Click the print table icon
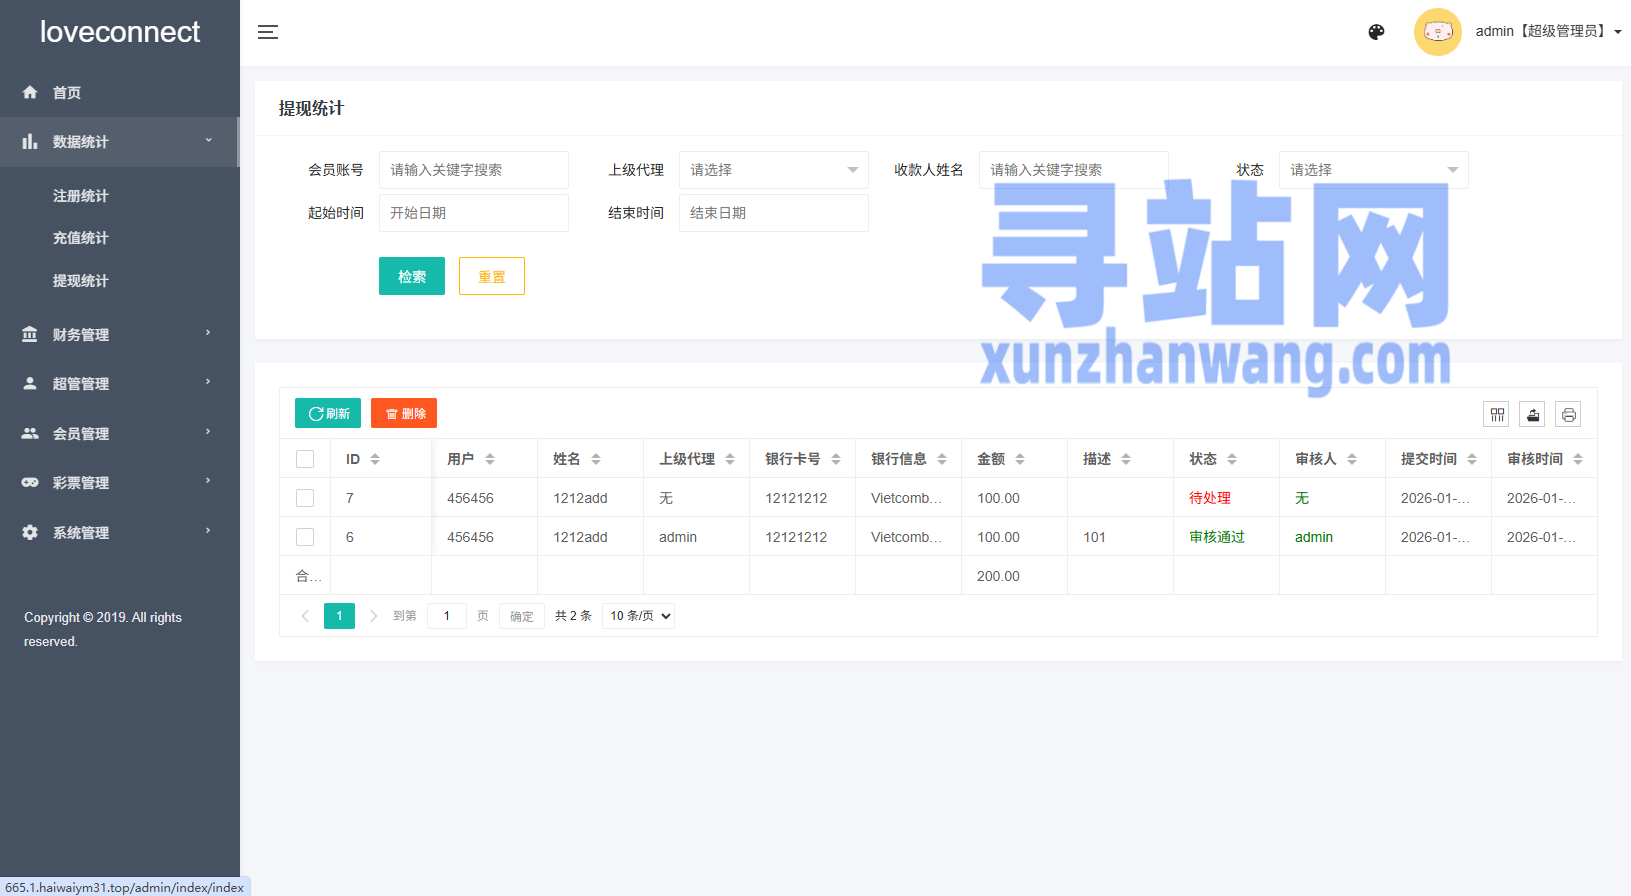This screenshot has height=896, width=1631. pyautogui.click(x=1568, y=414)
